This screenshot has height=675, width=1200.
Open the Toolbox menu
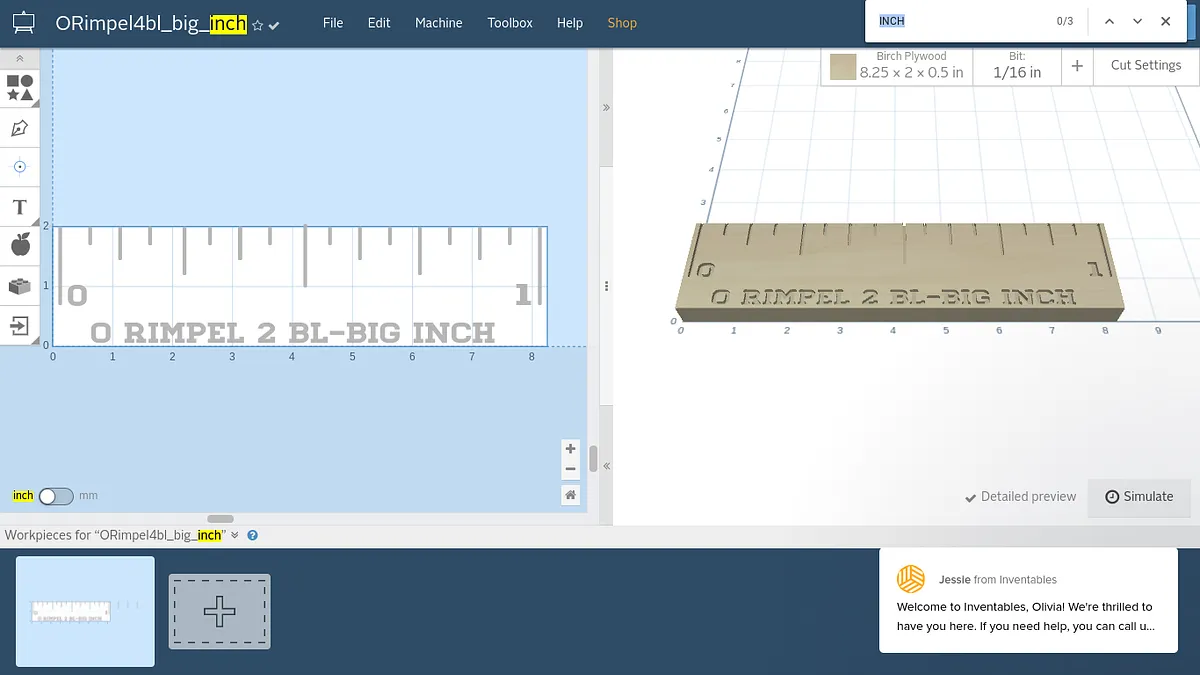(x=510, y=23)
